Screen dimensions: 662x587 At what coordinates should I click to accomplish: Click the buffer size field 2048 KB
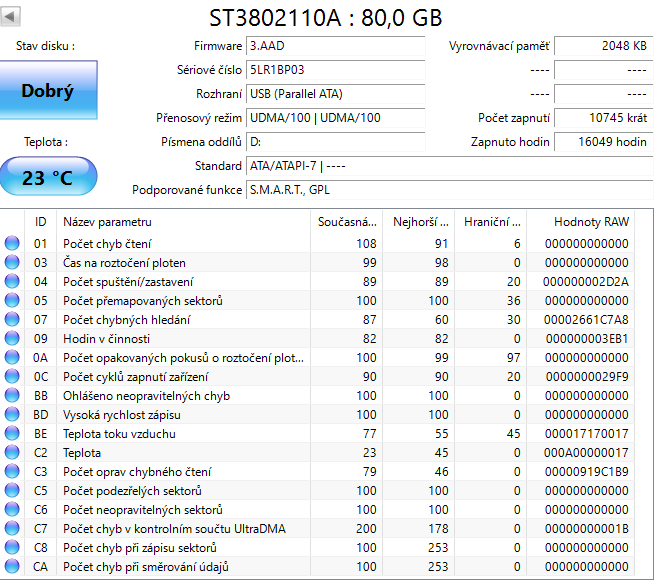(604, 46)
